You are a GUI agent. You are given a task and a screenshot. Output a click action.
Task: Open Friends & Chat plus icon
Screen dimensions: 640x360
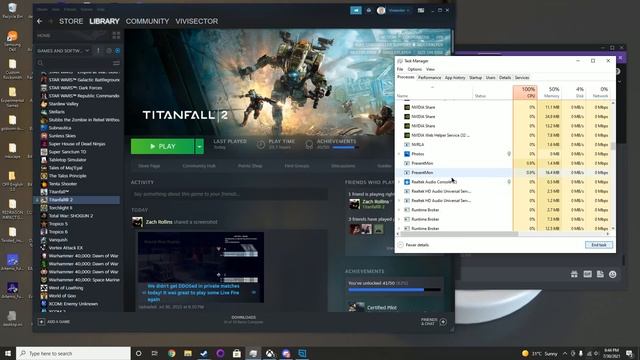443,322
